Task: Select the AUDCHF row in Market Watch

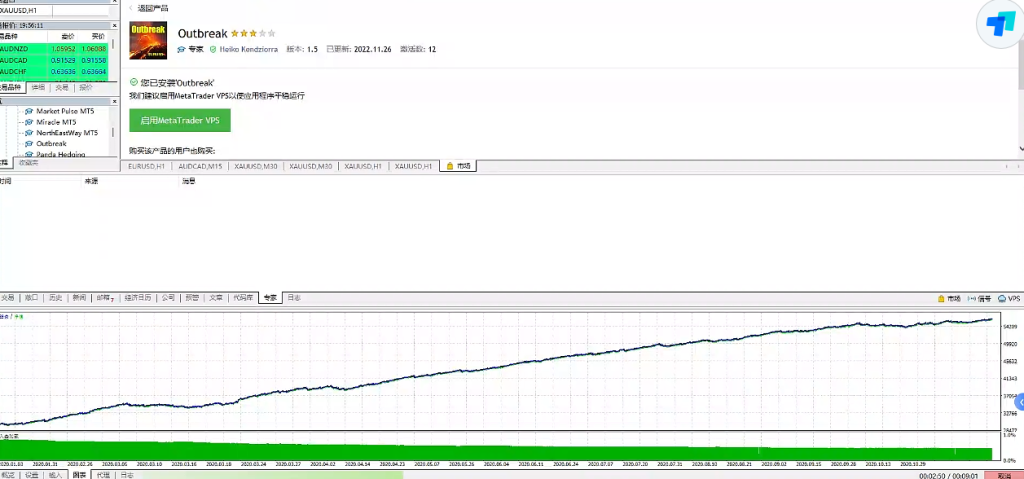Action: (x=54, y=71)
